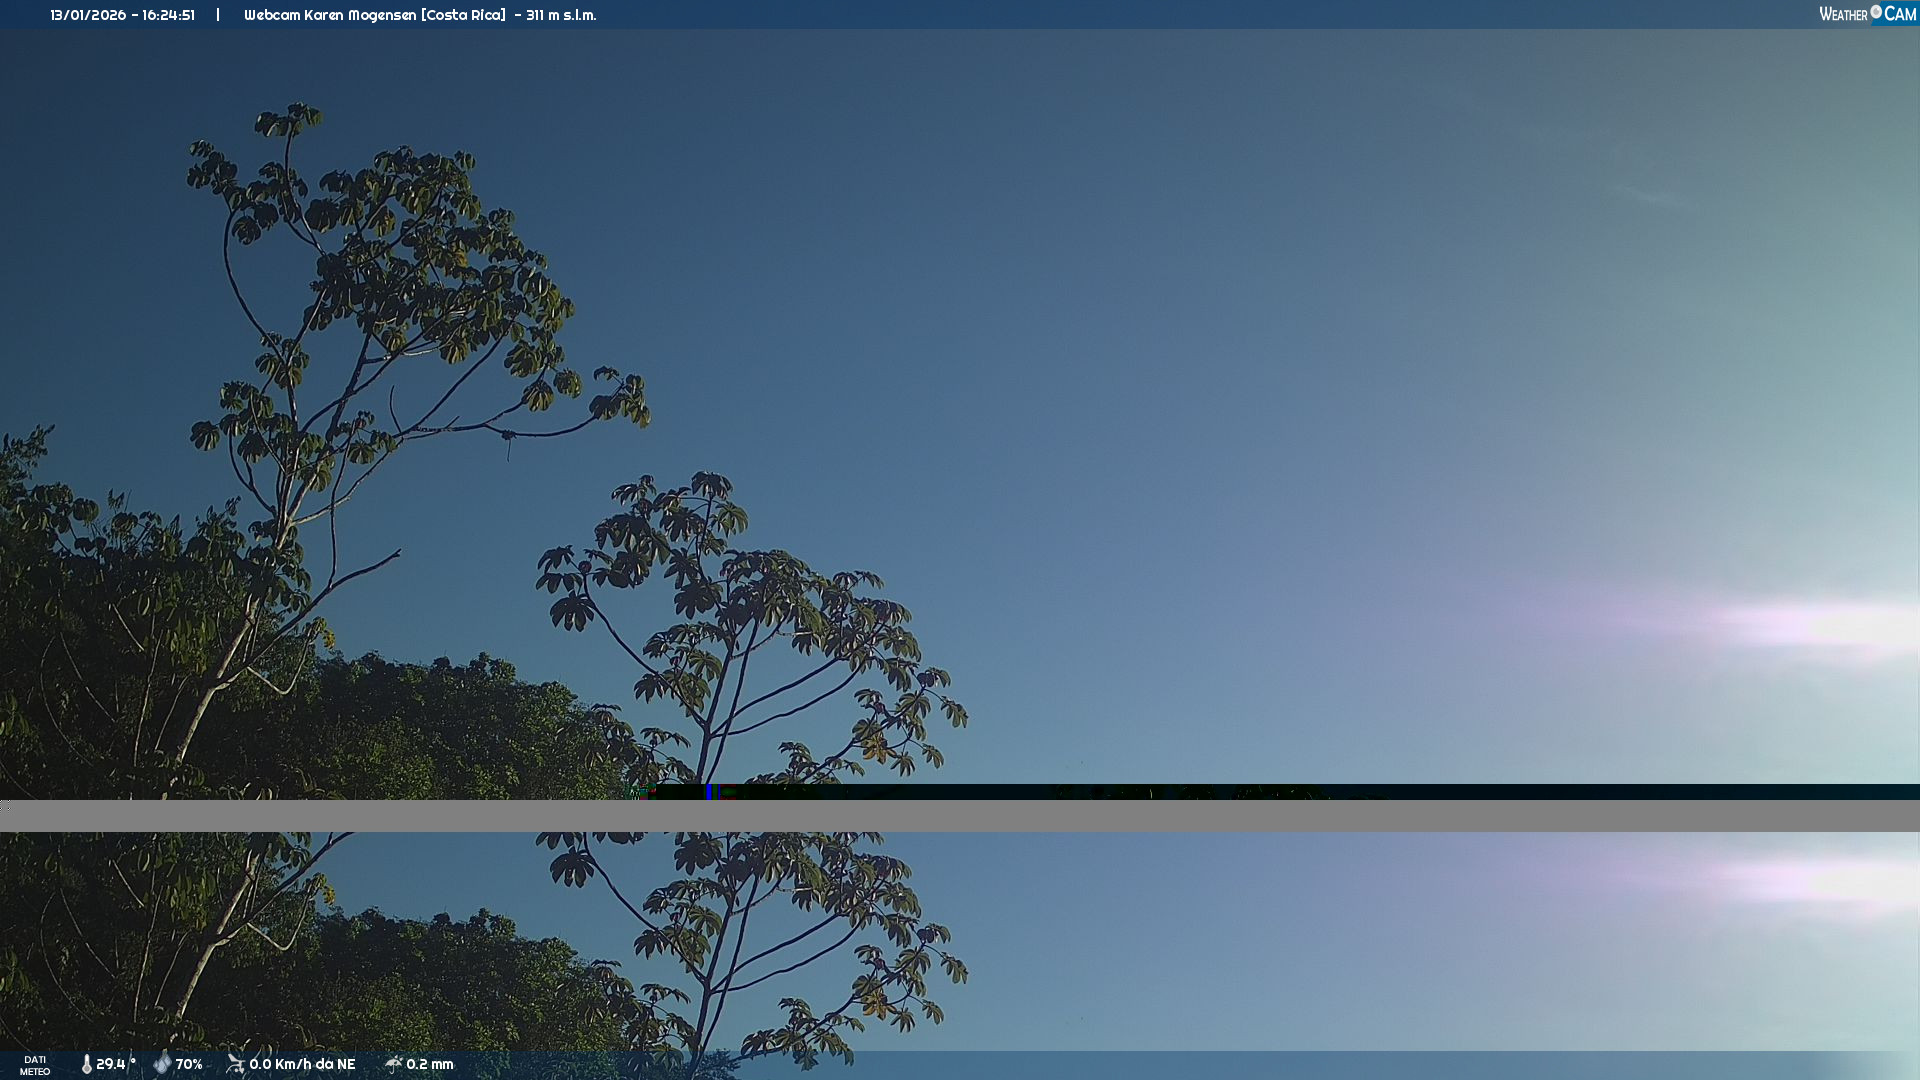Click the 311 m s.l.m. altitude text
This screenshot has height=1080, width=1920.
pyautogui.click(x=561, y=15)
